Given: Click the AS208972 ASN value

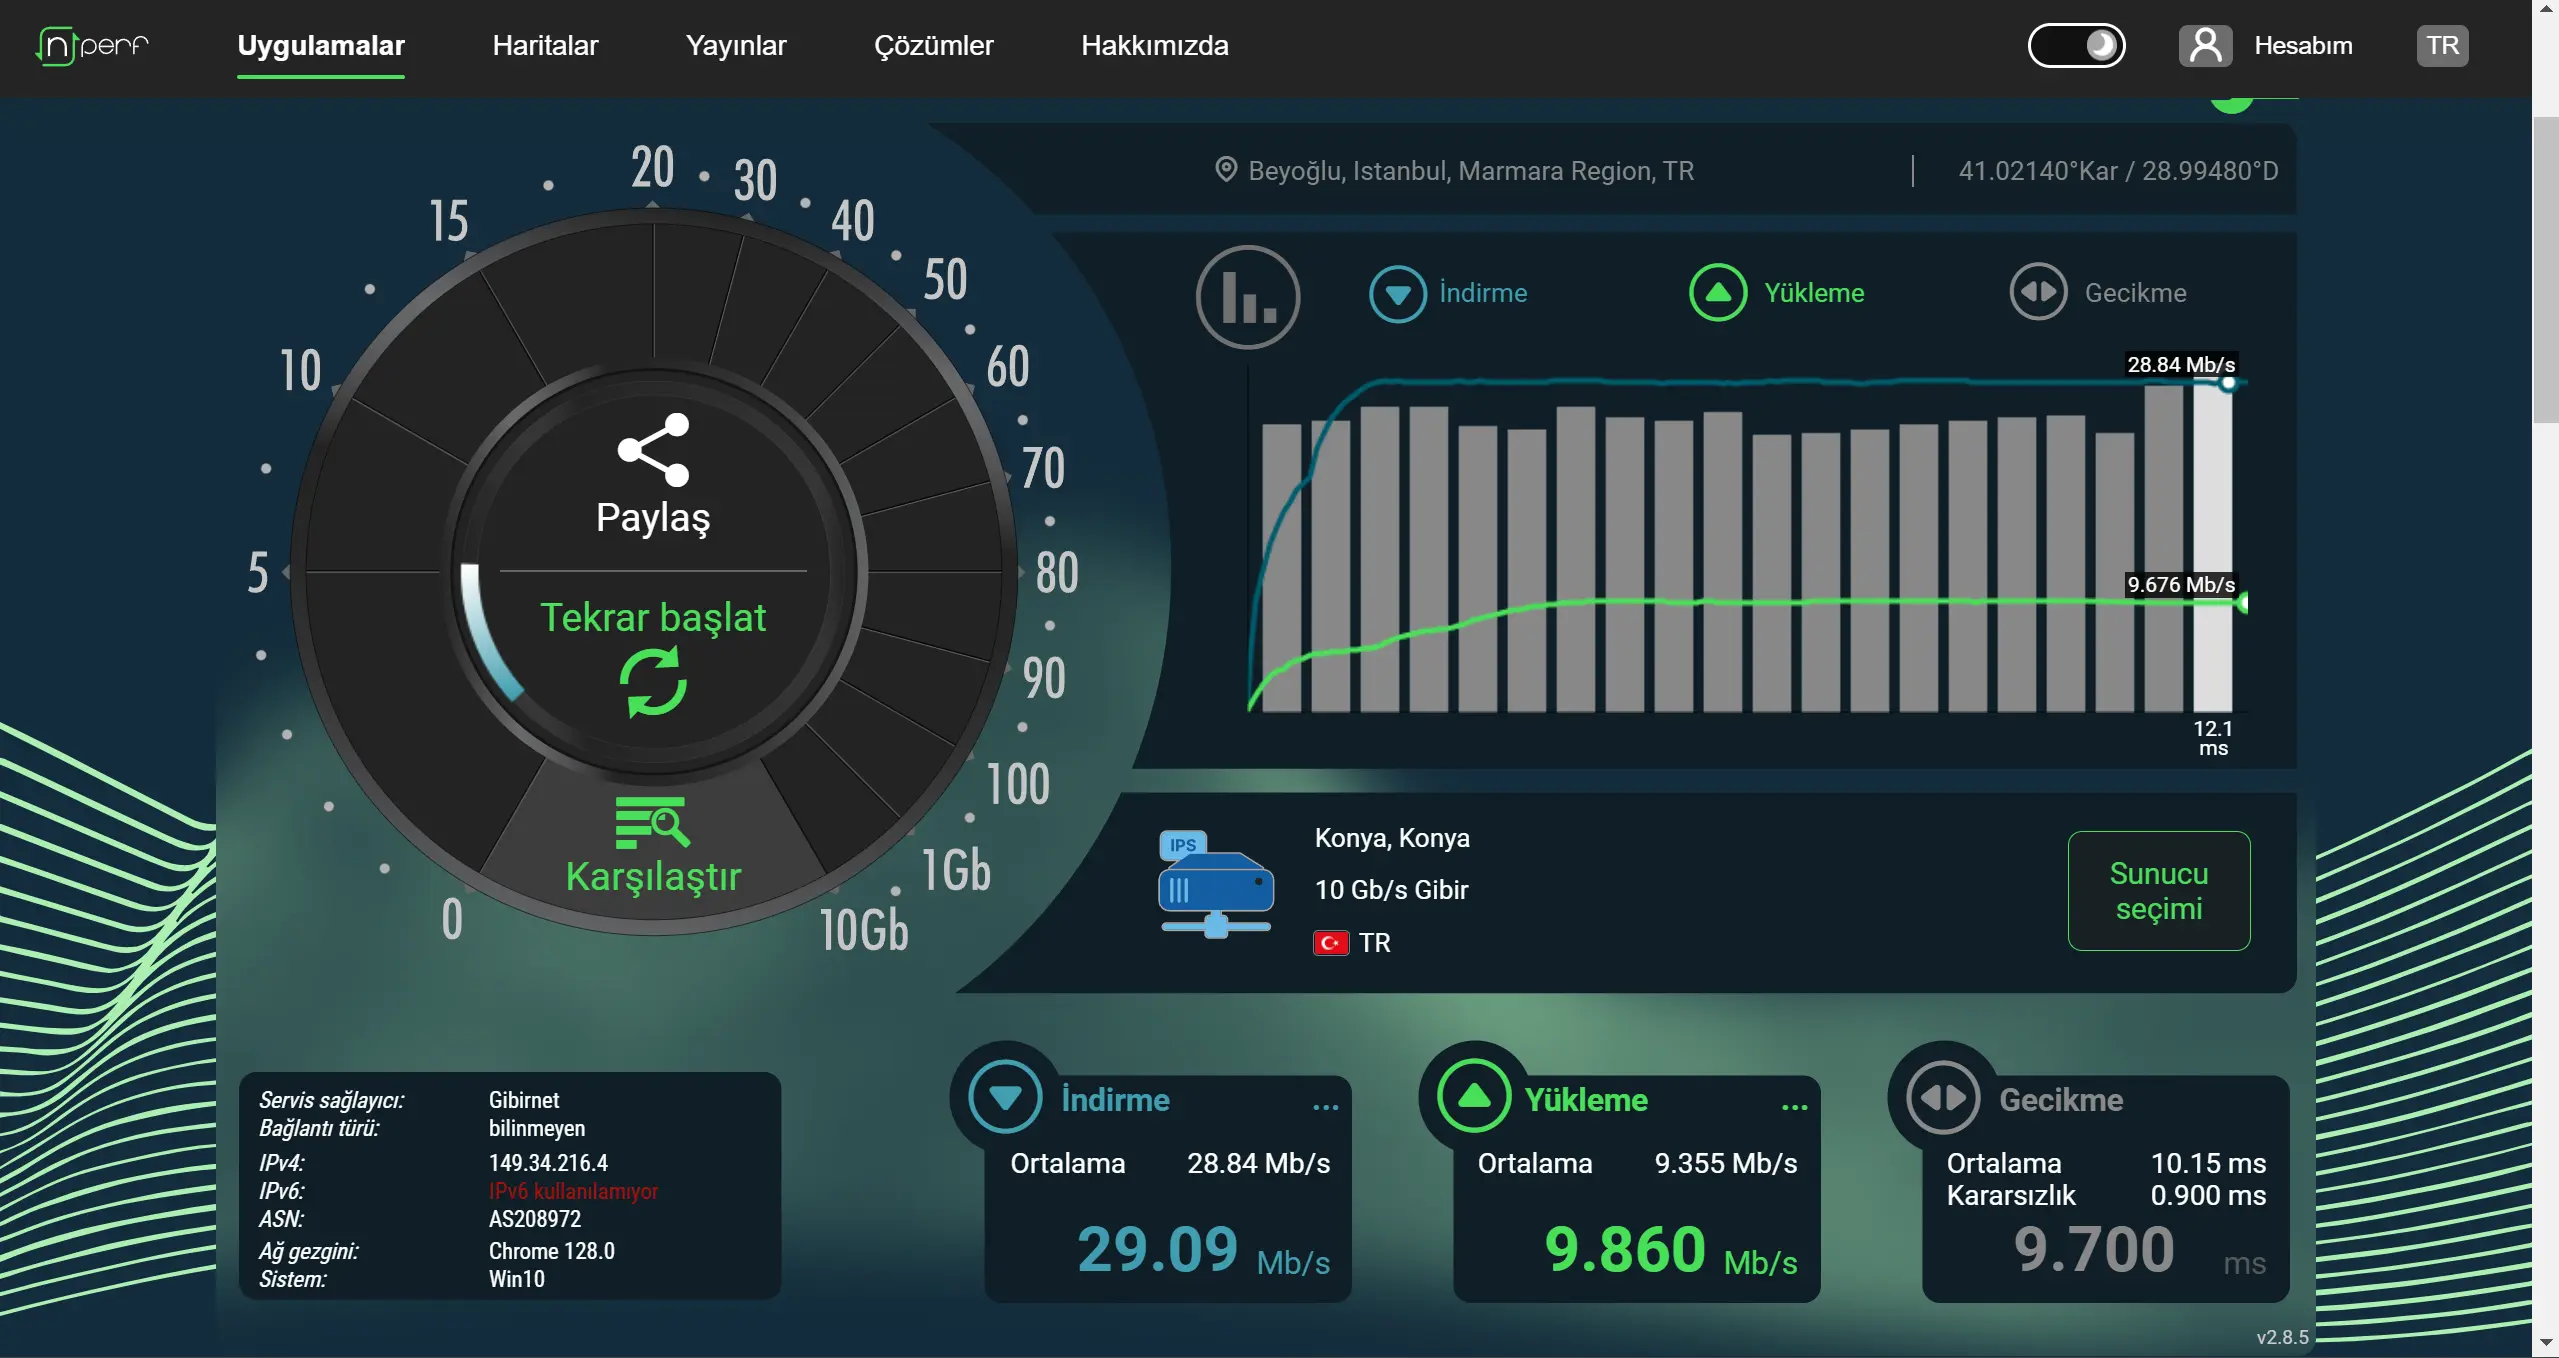Looking at the screenshot, I should click(534, 1219).
